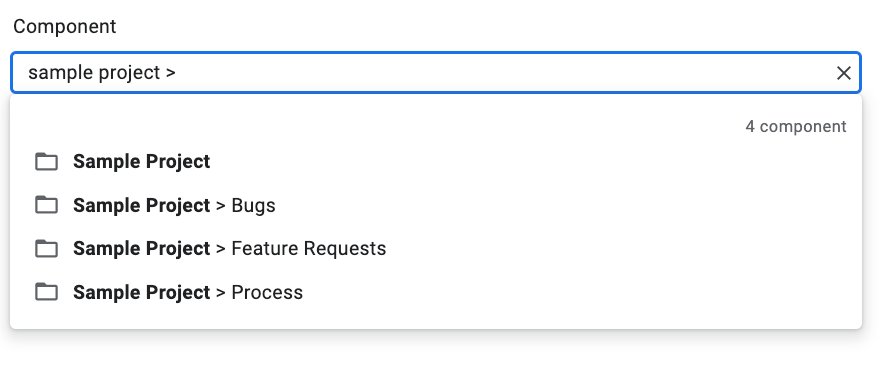The width and height of the screenshot is (881, 375).
Task: Place cursor in typed 'sample project >' text
Action: 102,73
